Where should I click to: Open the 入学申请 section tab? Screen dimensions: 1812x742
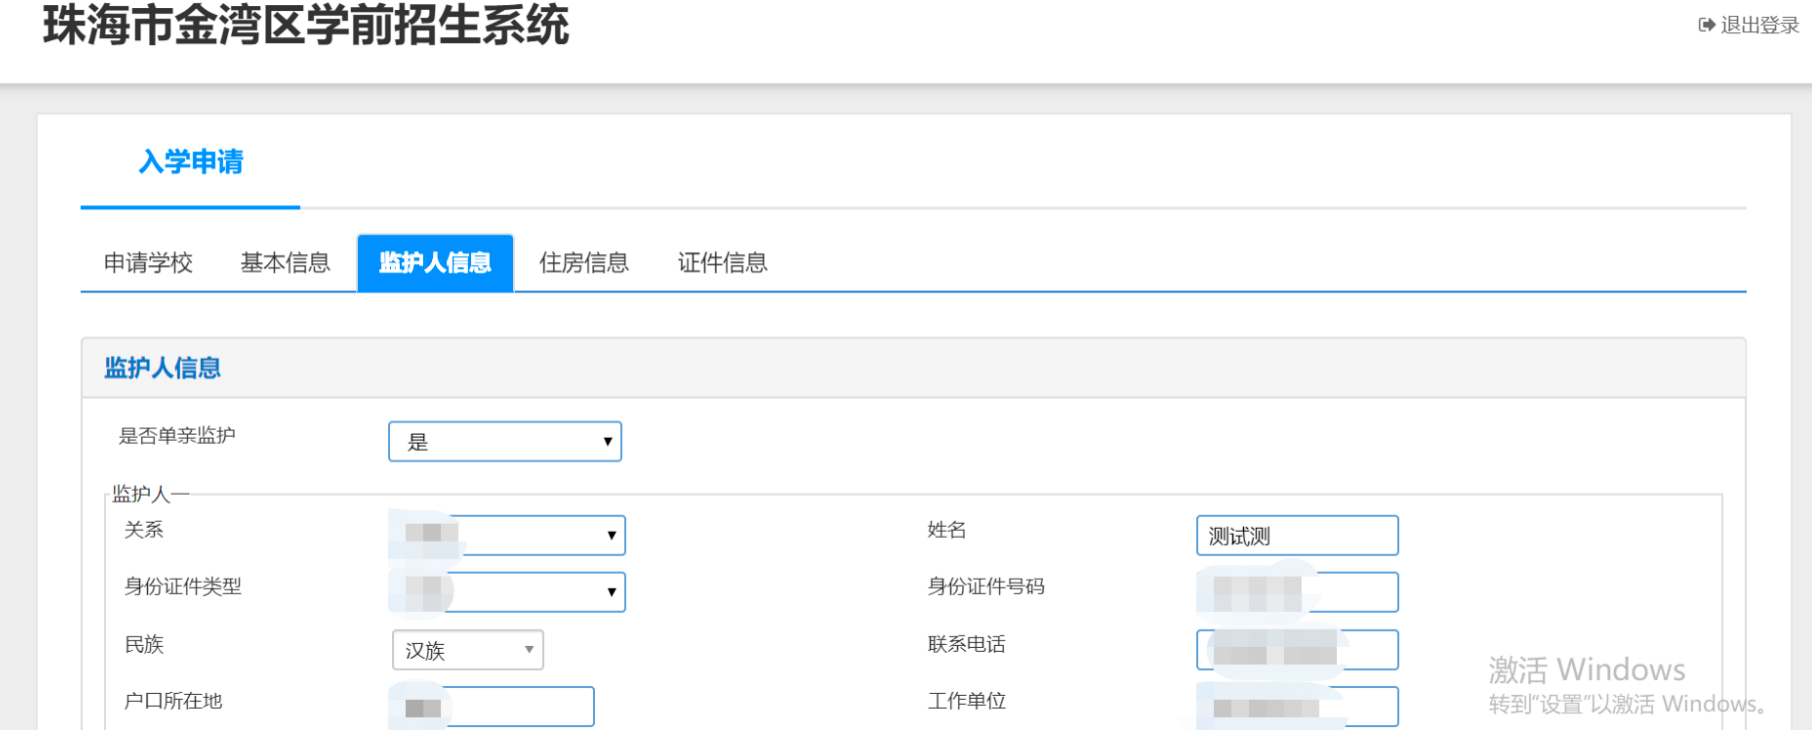(191, 162)
